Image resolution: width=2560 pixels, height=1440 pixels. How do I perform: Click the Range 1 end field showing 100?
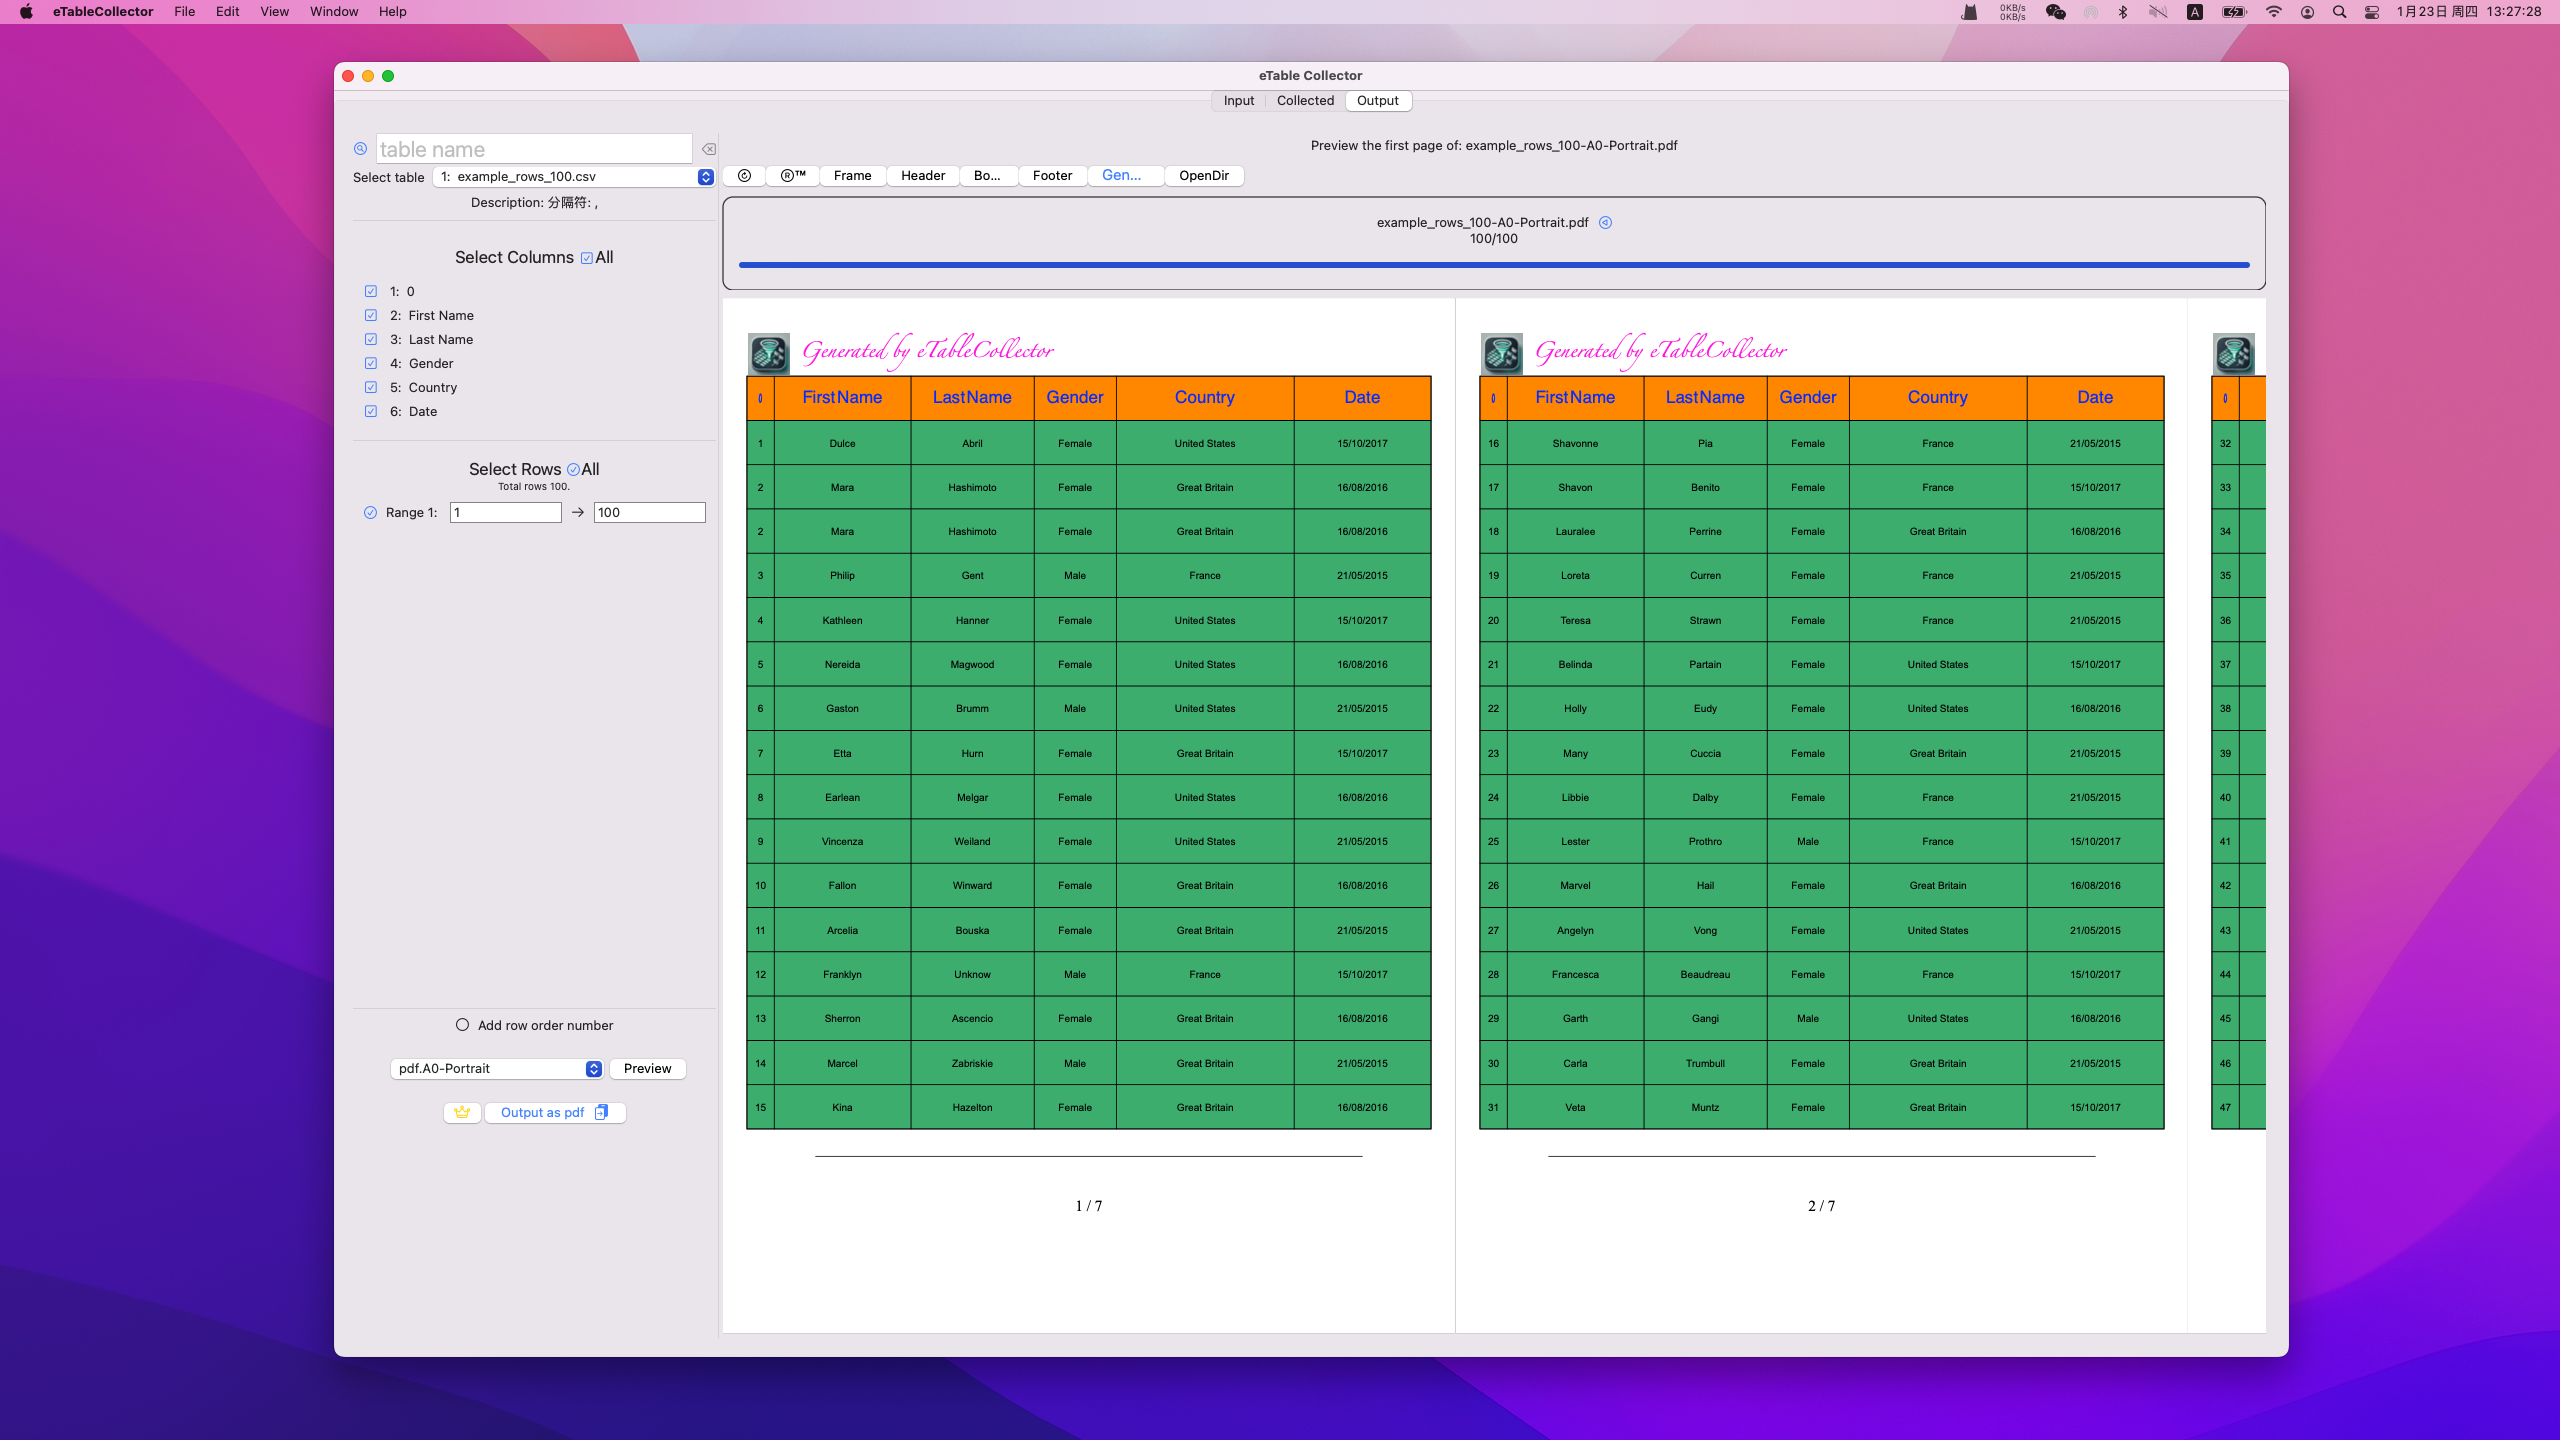click(x=650, y=512)
